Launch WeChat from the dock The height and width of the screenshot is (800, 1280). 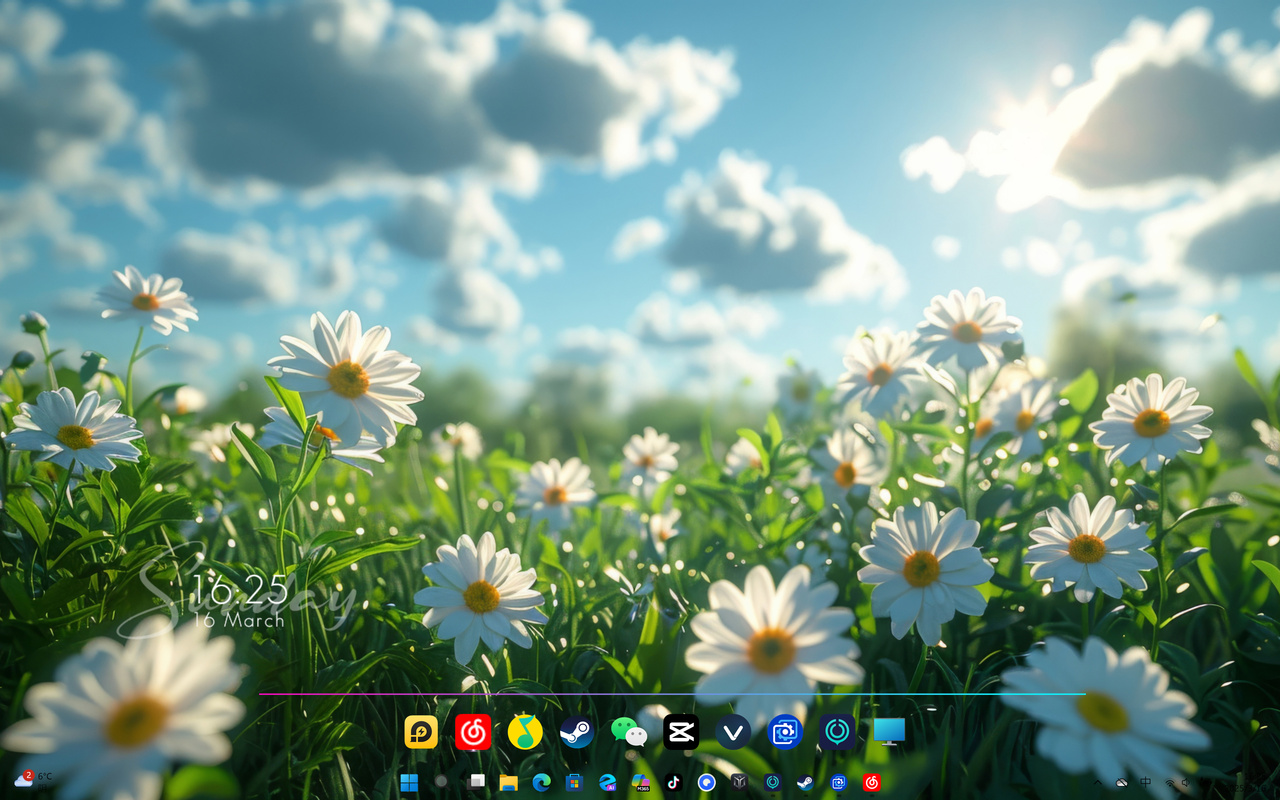coord(629,732)
